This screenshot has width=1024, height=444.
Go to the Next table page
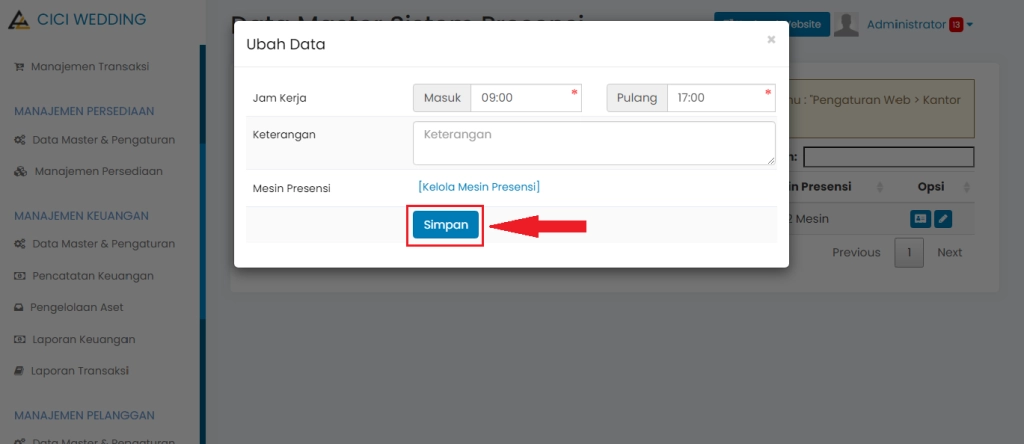[x=949, y=253]
